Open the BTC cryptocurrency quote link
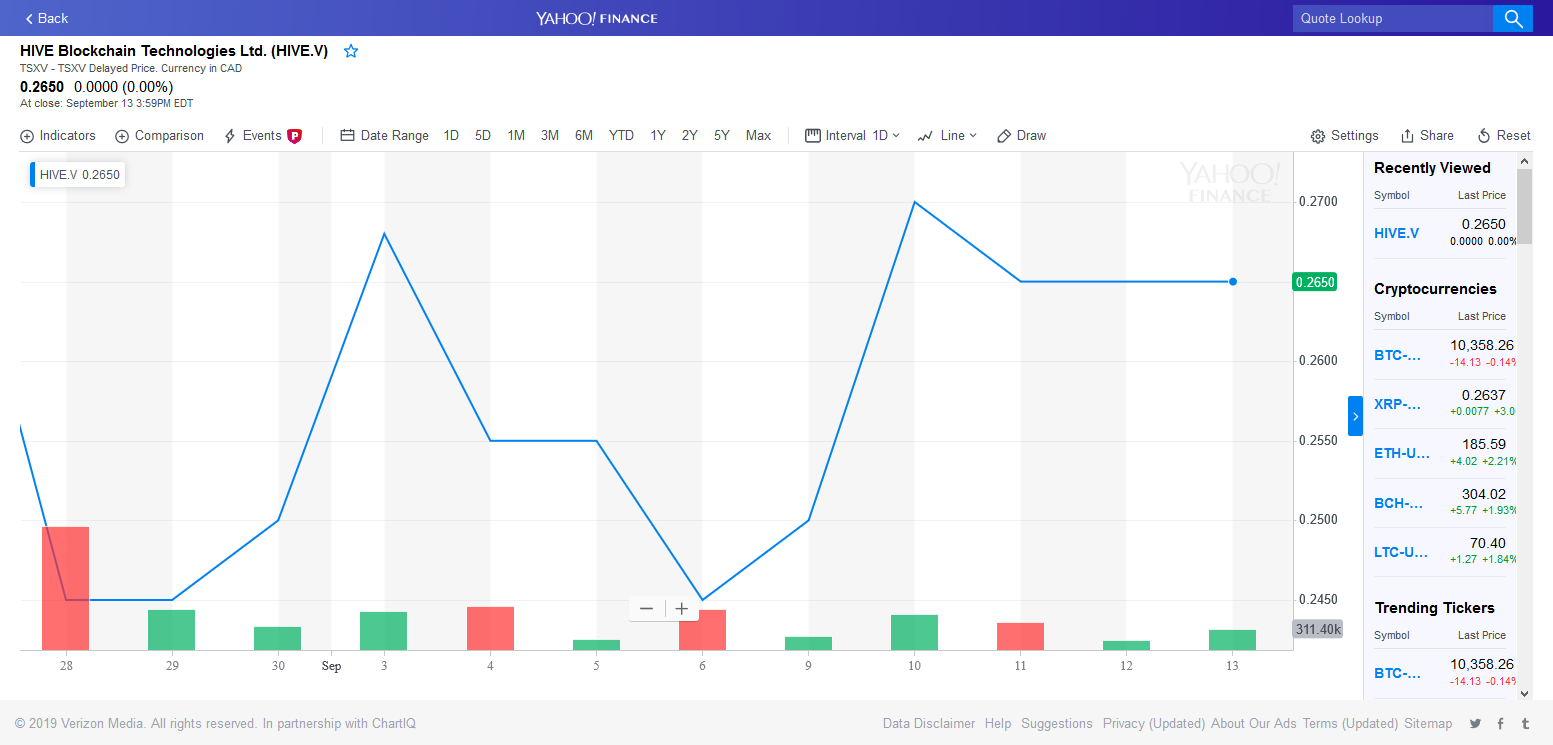This screenshot has height=745, width=1553. click(1398, 355)
